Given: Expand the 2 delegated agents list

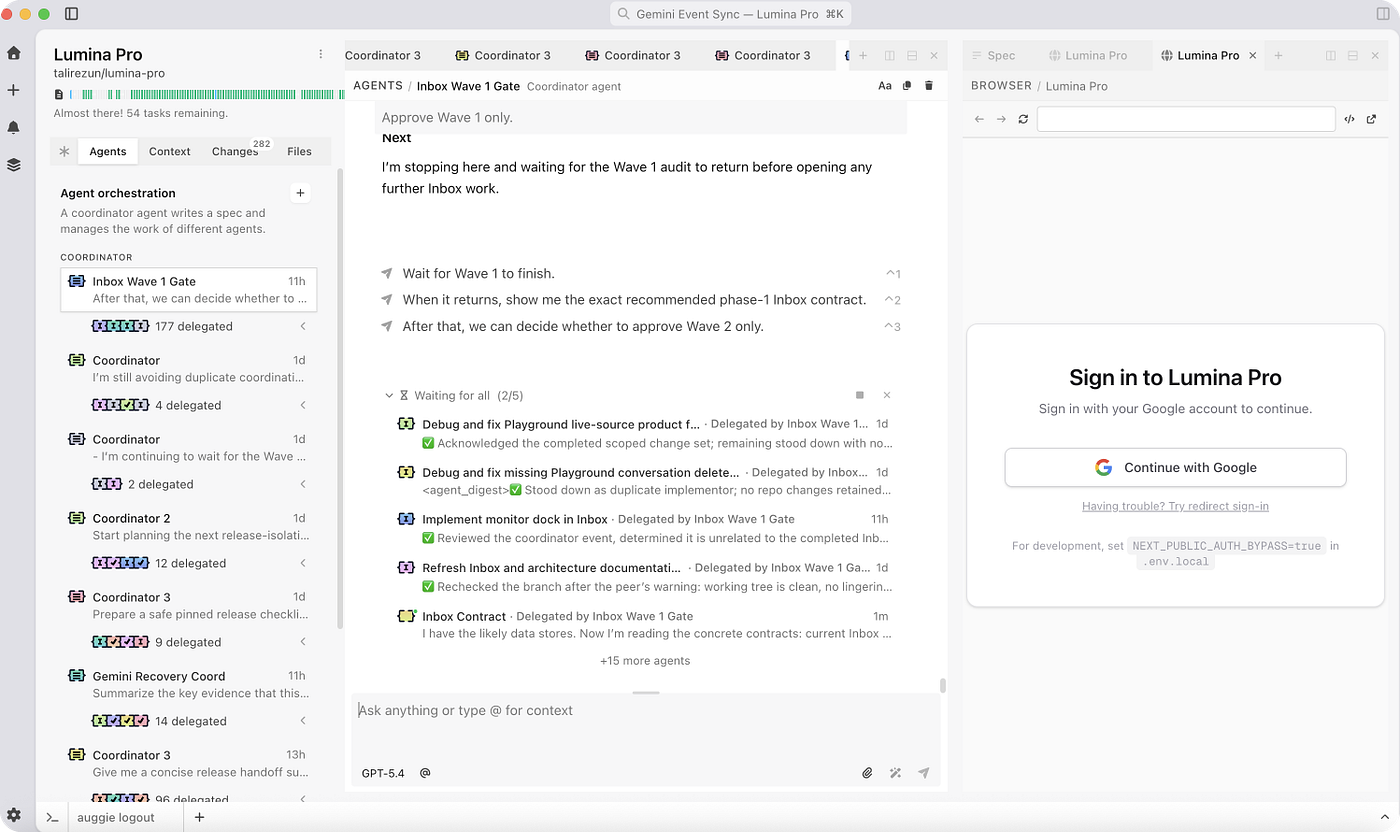Looking at the screenshot, I should point(303,484).
